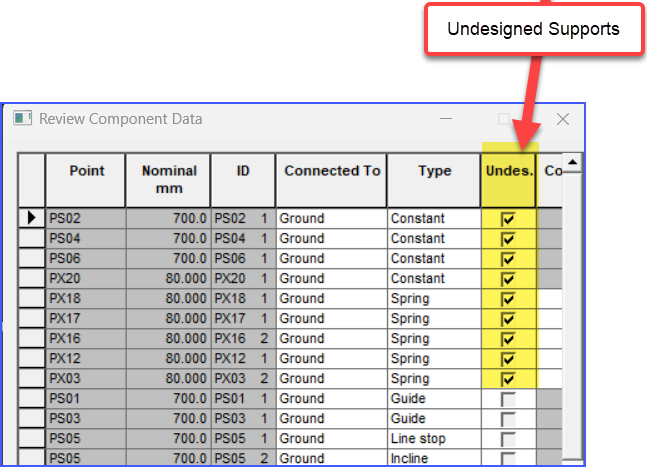Click the 700.0 nominal value for PS04

click(x=168, y=238)
